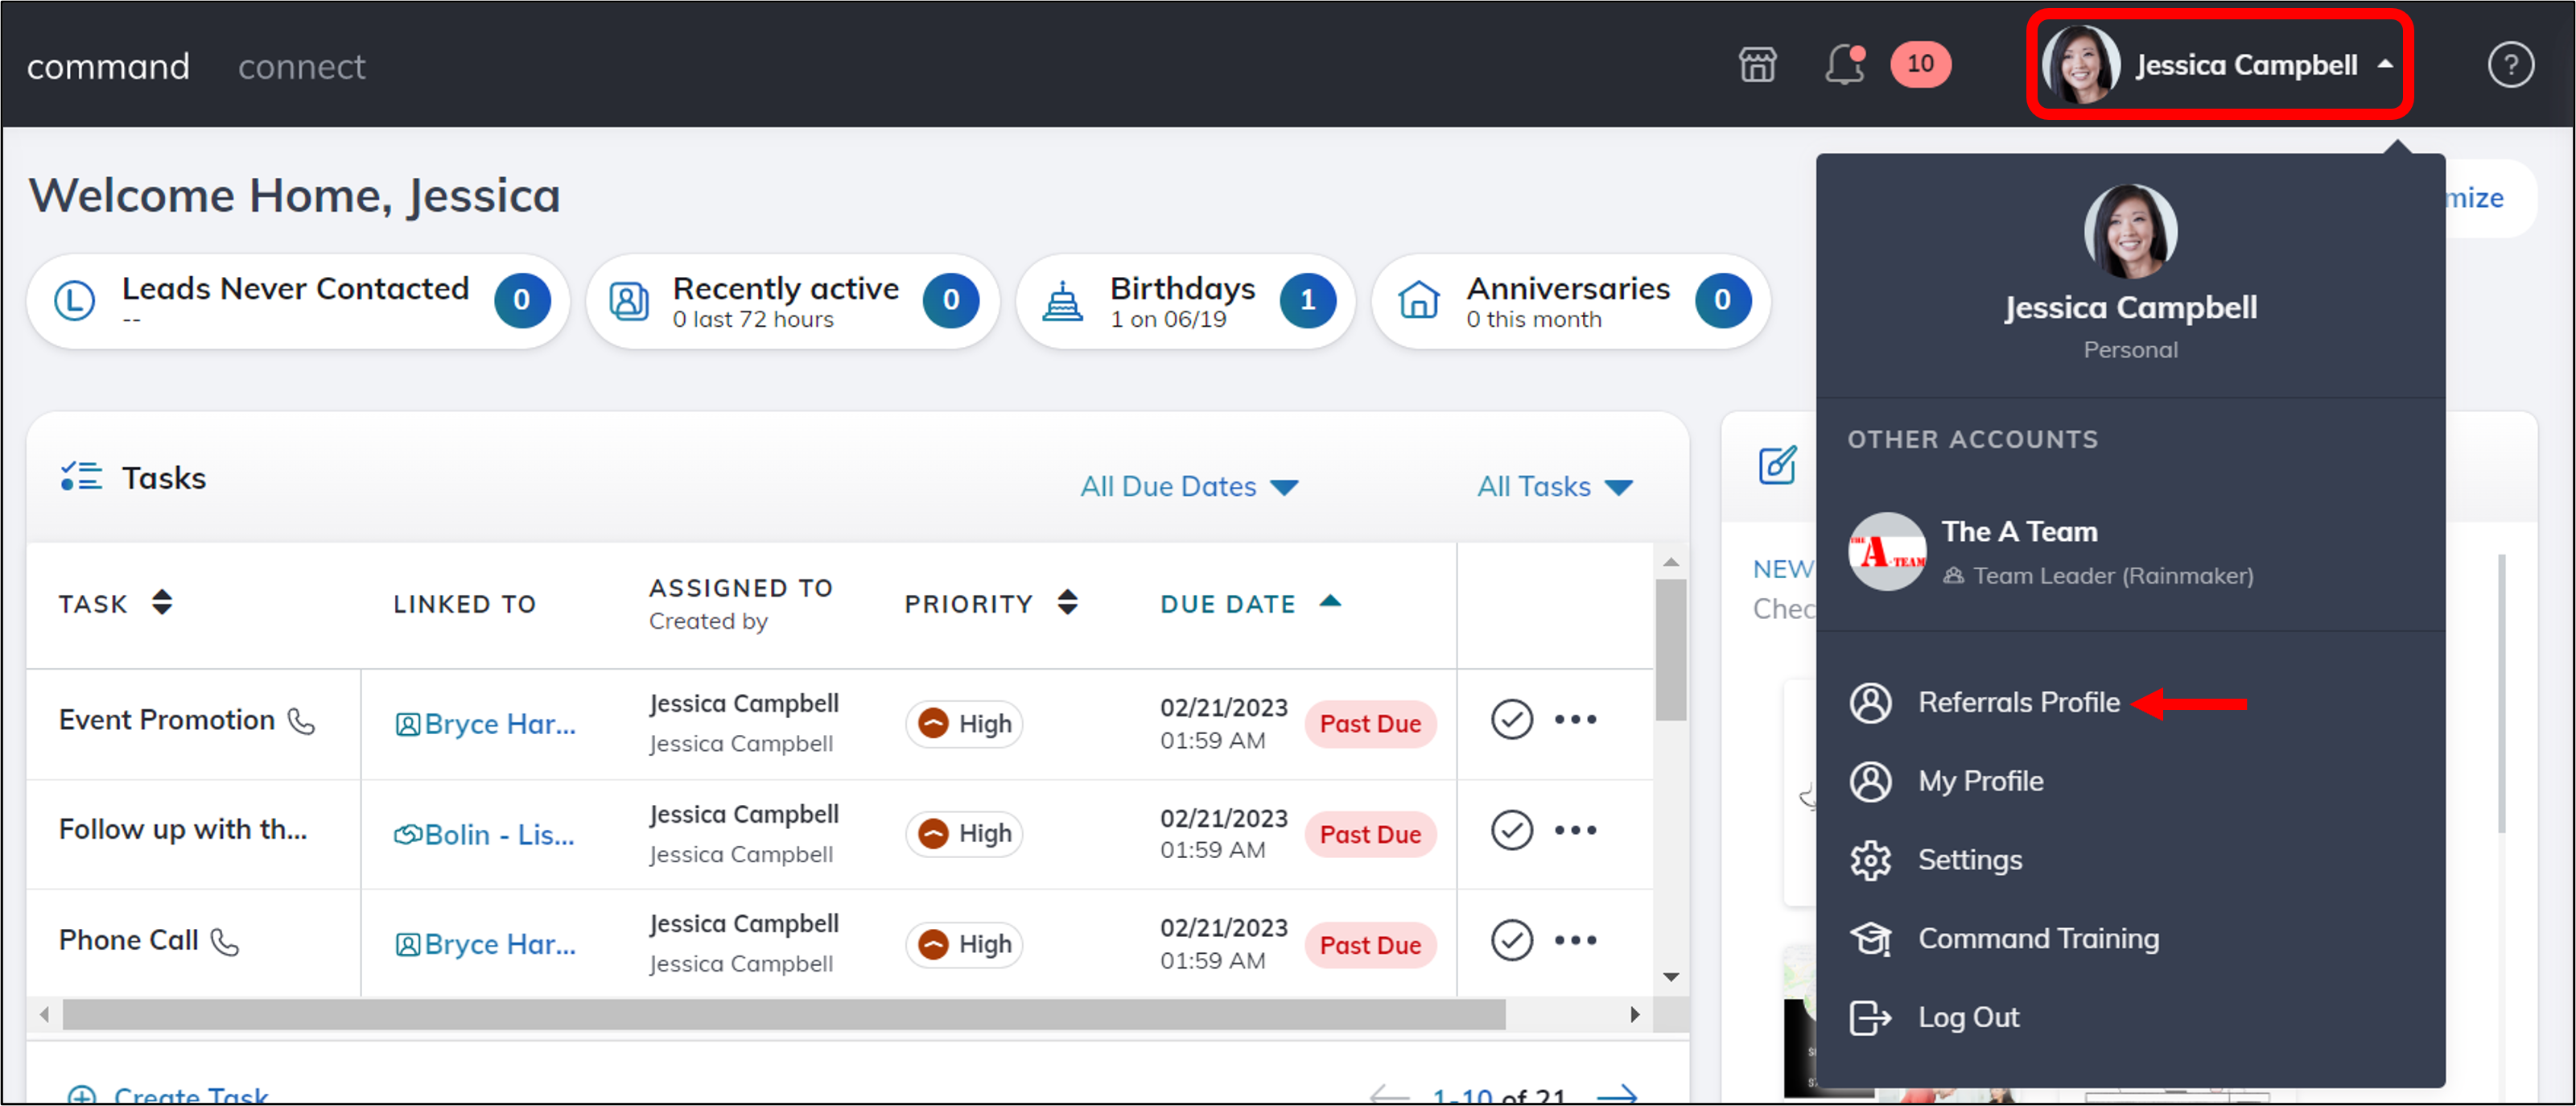Click the Phone Call task name
The image size is (2576, 1106).
coord(129,940)
